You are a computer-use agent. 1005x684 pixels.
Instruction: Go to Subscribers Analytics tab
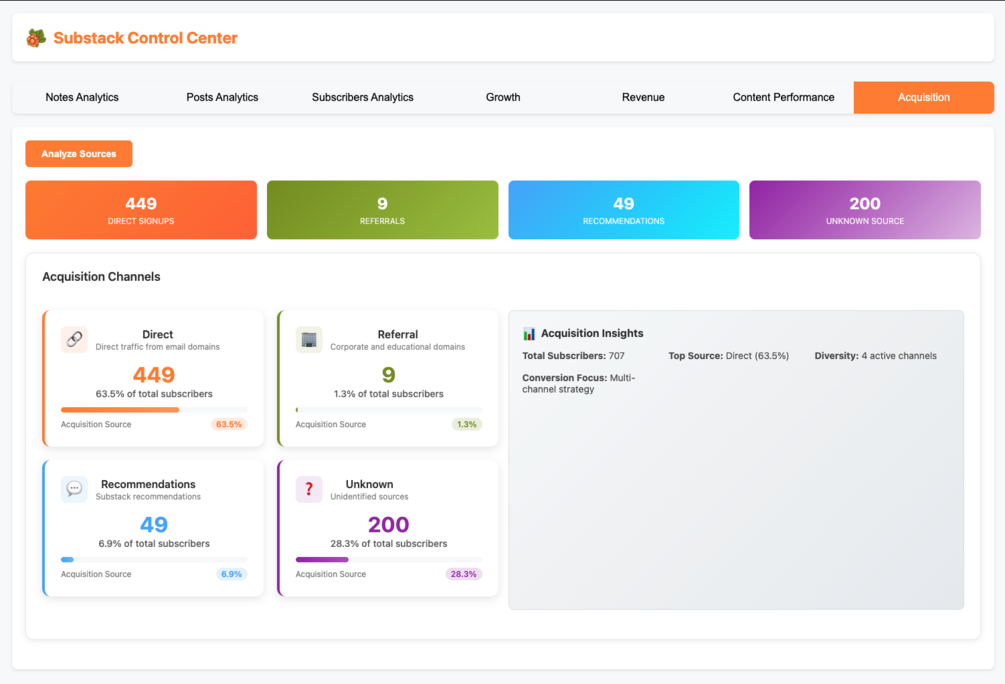coord(363,97)
